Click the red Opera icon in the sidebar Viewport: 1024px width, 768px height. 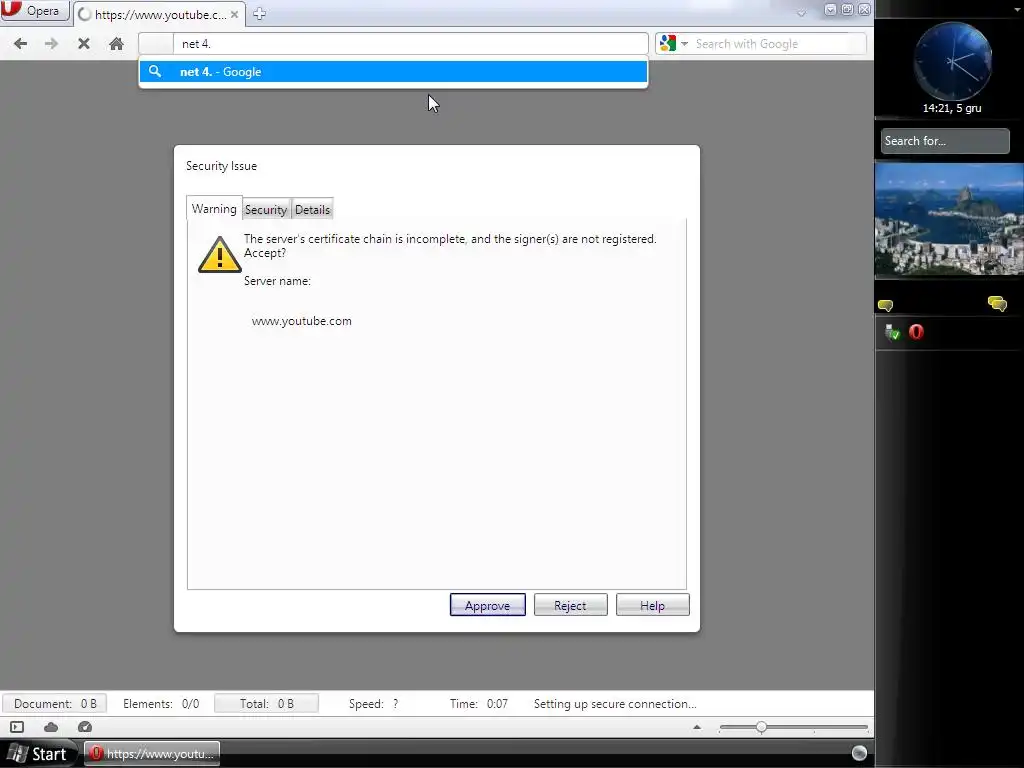916,332
